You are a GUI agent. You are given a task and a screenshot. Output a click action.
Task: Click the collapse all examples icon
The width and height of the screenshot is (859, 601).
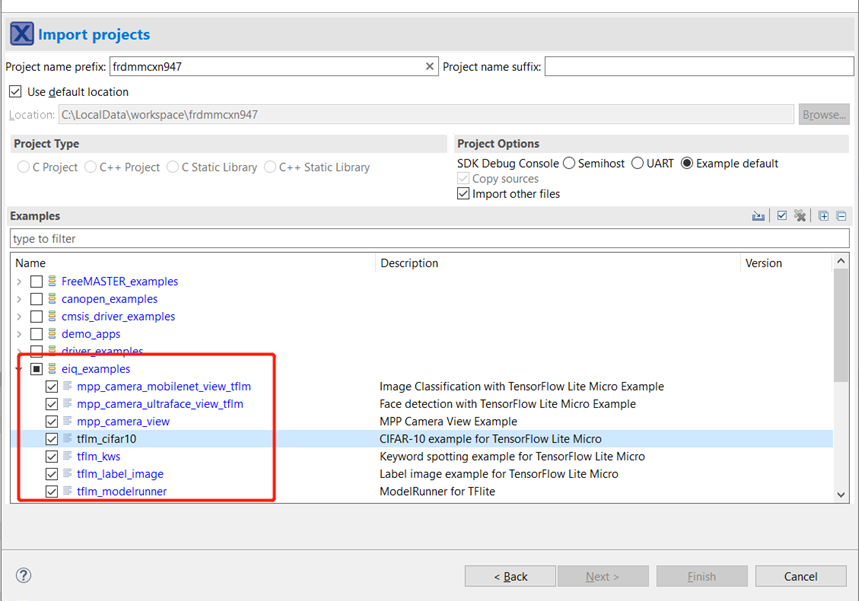pos(841,216)
